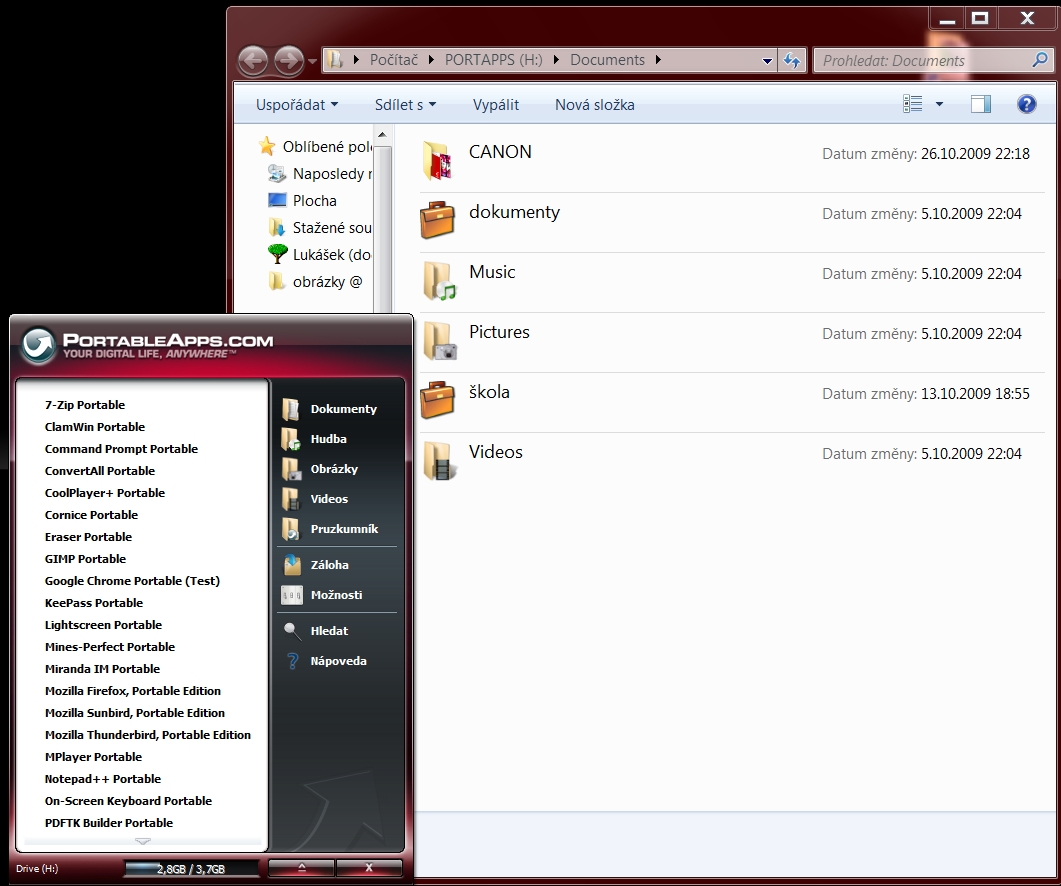
Task: Launch GIMP Portable
Action: (85, 559)
